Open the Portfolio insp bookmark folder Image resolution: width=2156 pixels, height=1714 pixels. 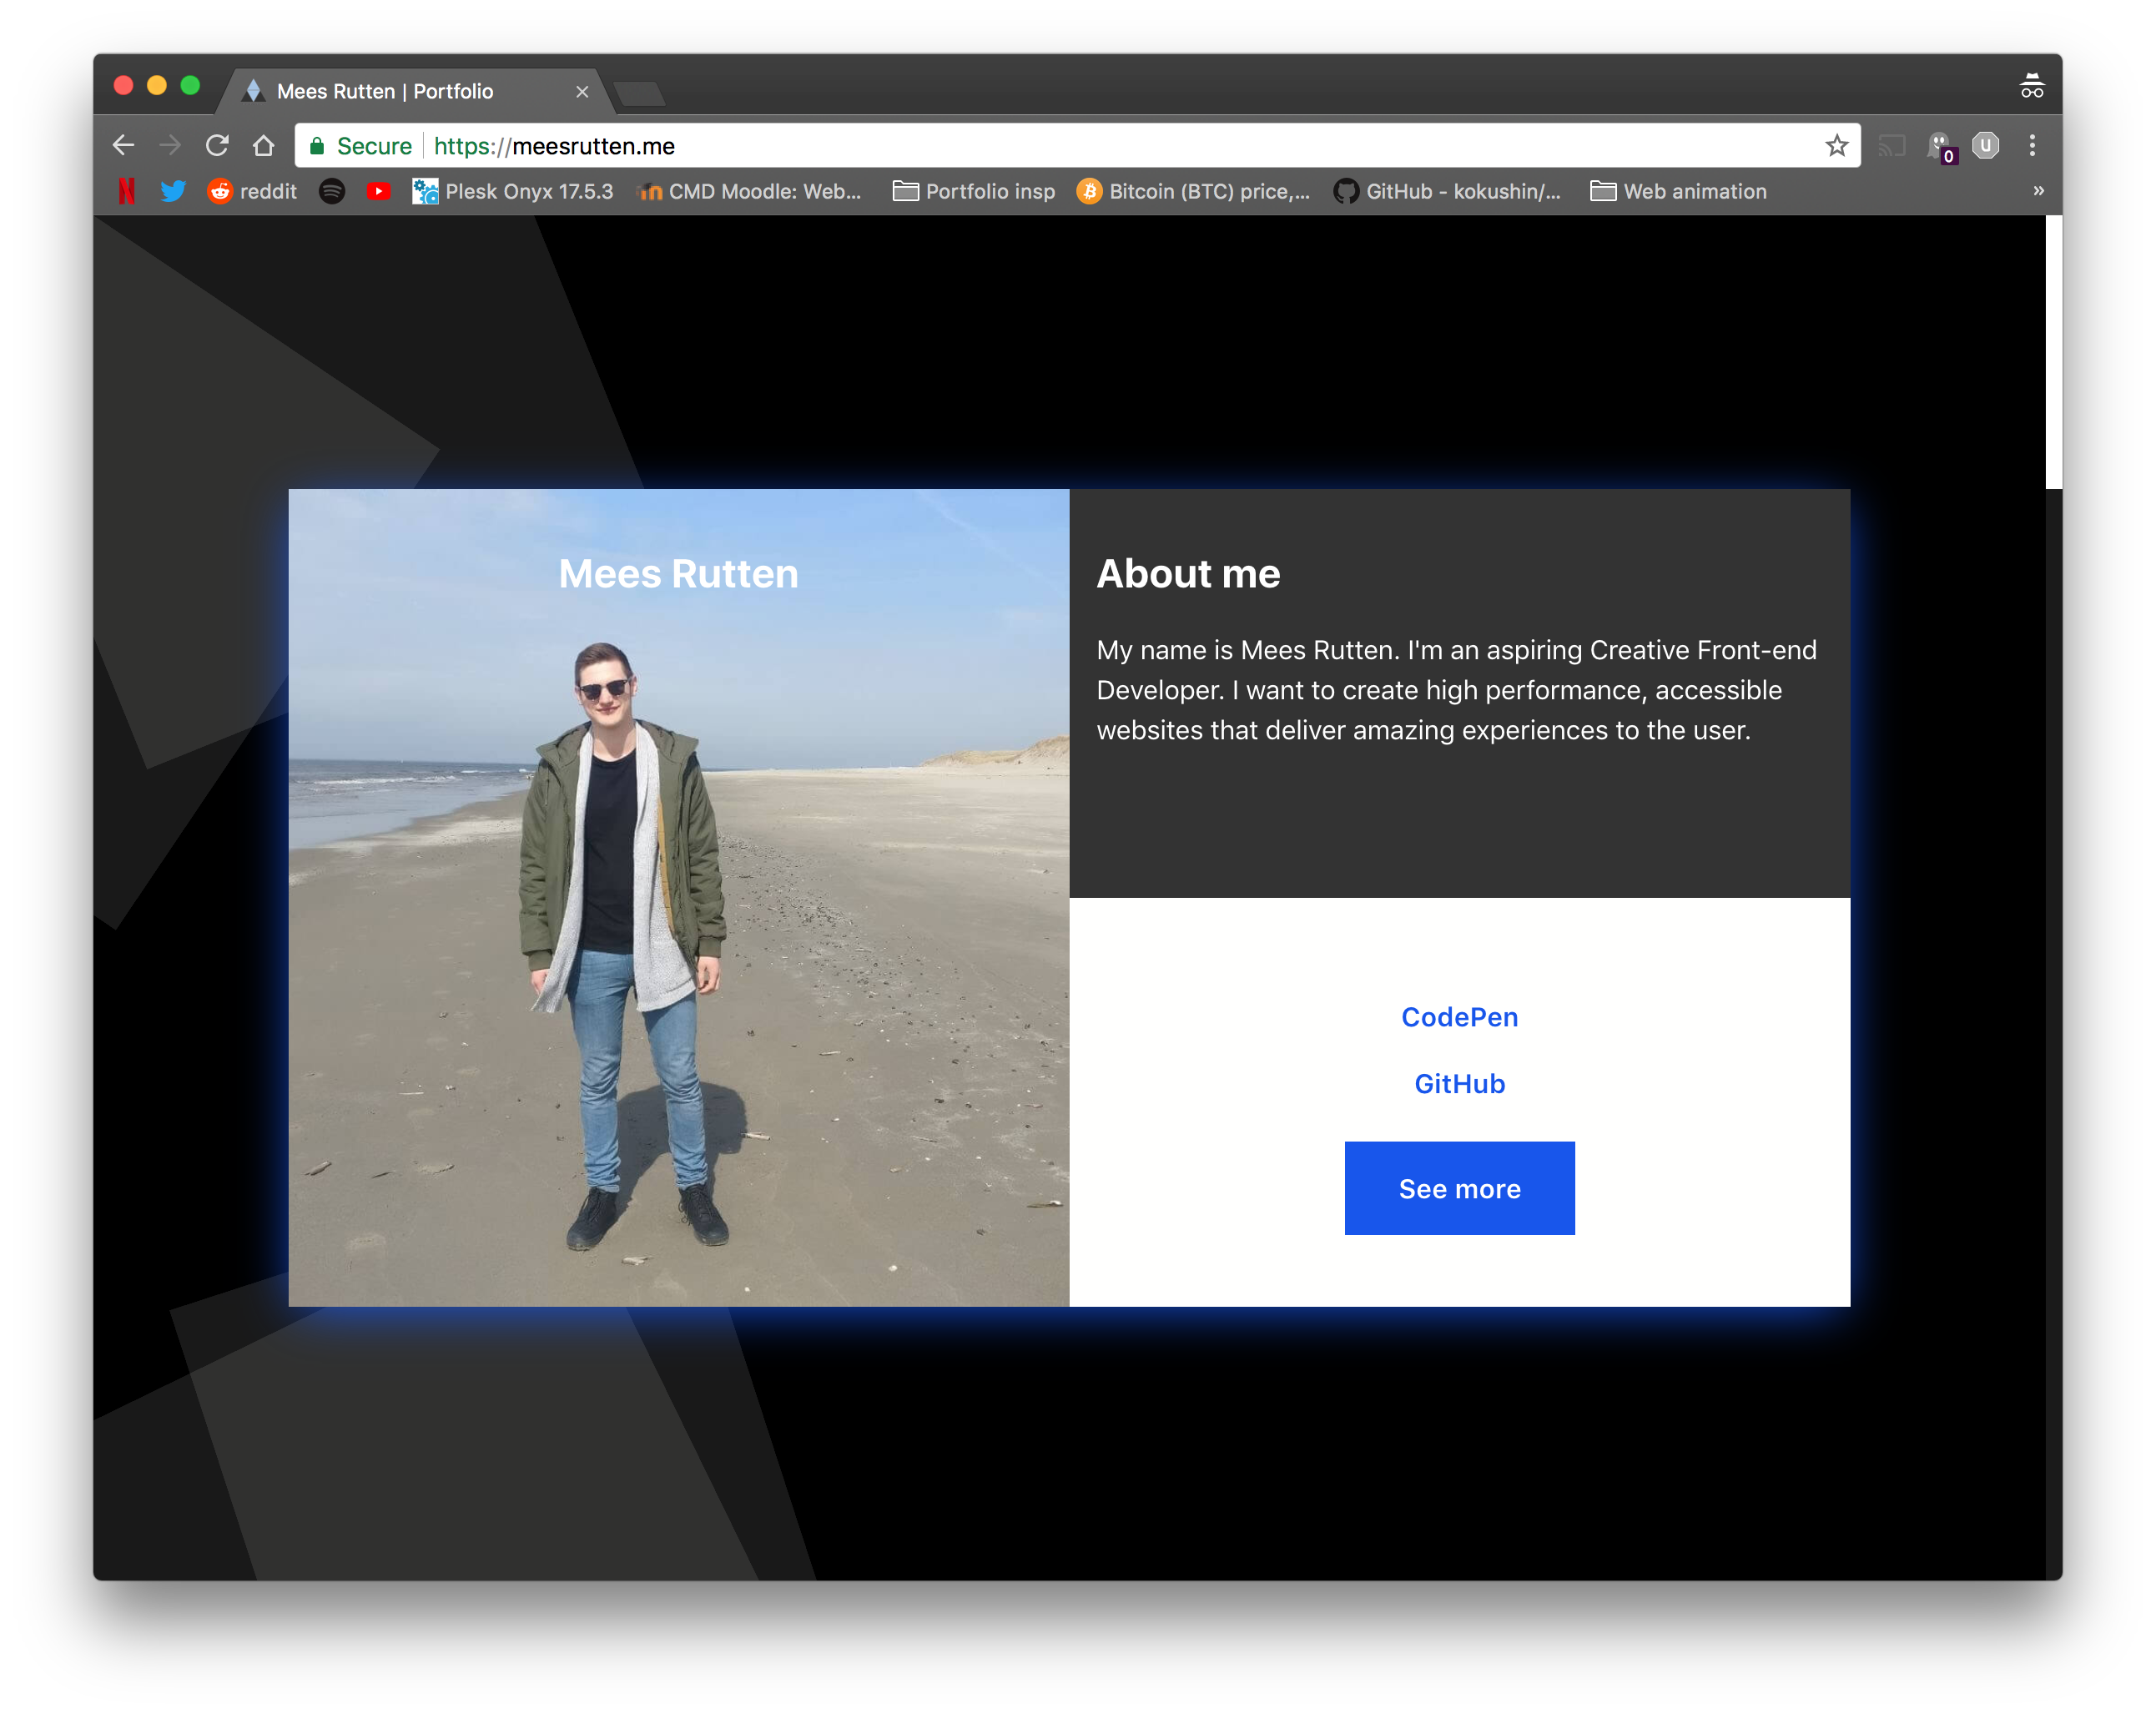click(974, 191)
